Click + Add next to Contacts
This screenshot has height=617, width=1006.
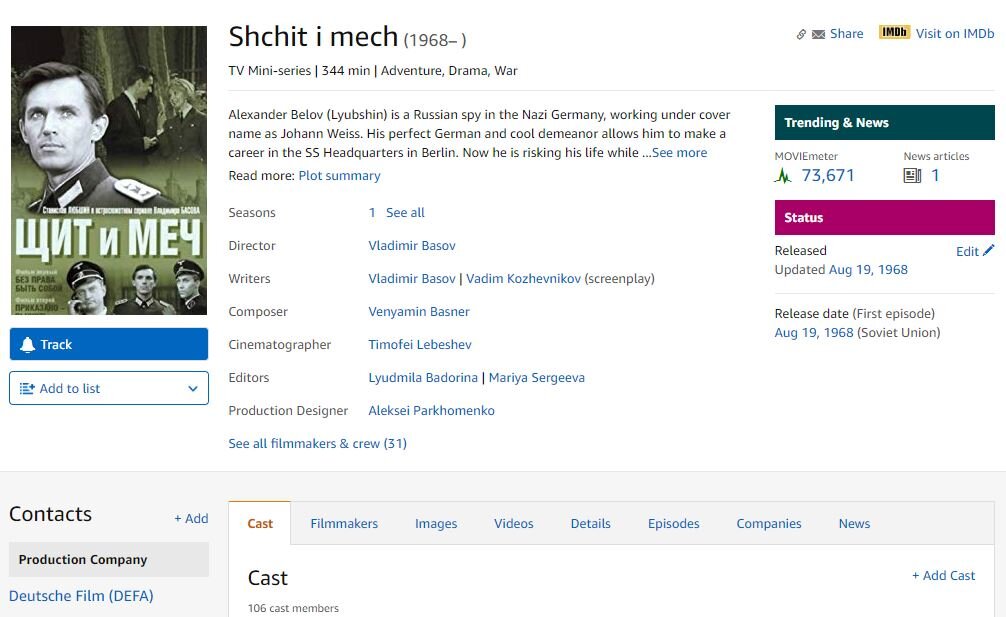coord(191,518)
